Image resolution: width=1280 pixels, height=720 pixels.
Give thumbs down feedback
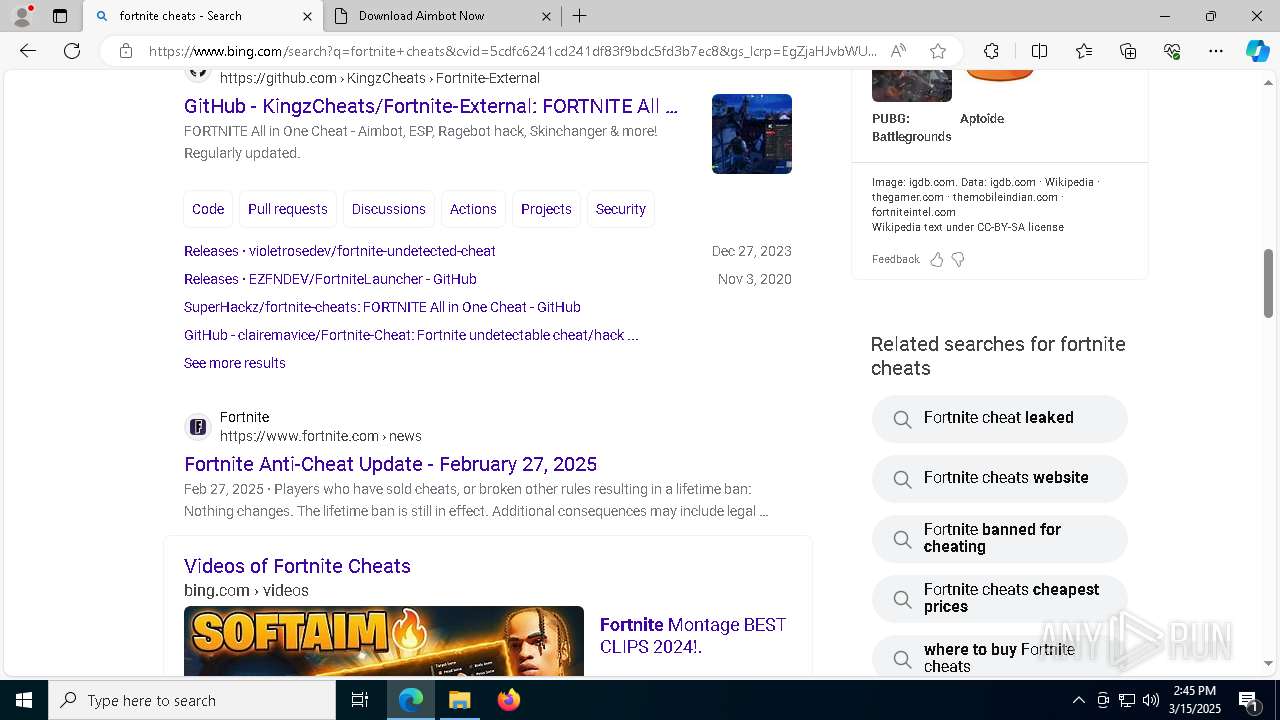[x=958, y=259]
